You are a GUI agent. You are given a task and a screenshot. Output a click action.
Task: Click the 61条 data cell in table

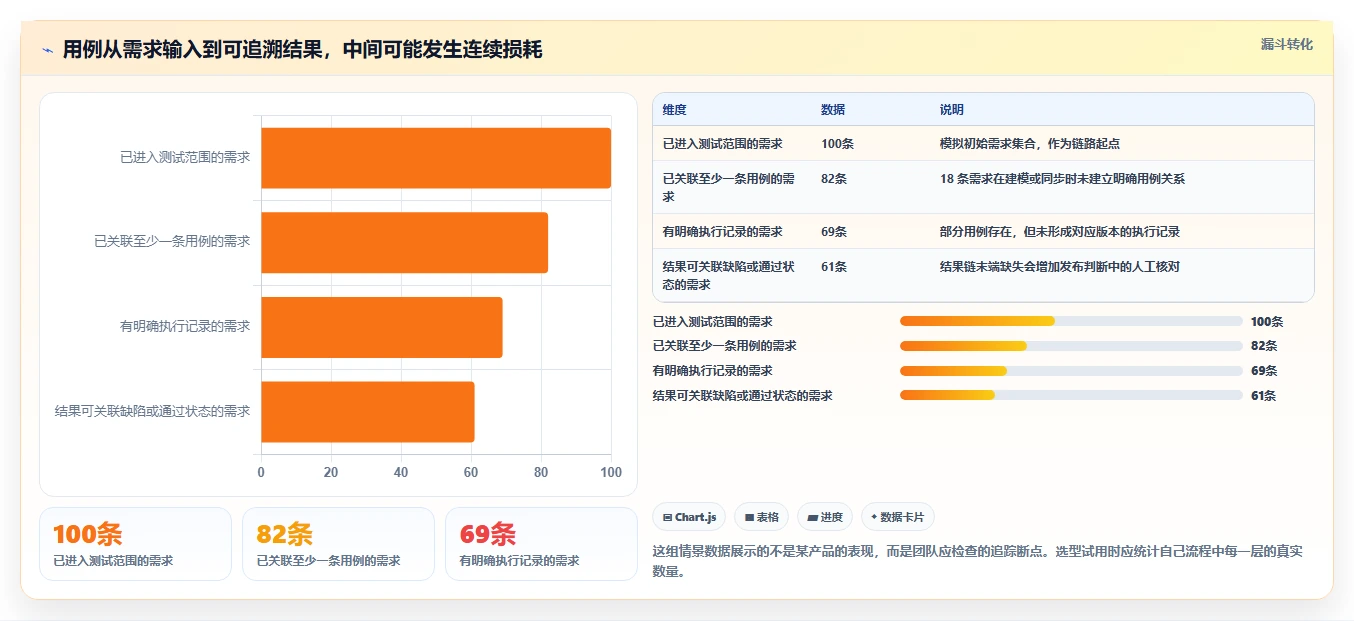click(x=834, y=267)
